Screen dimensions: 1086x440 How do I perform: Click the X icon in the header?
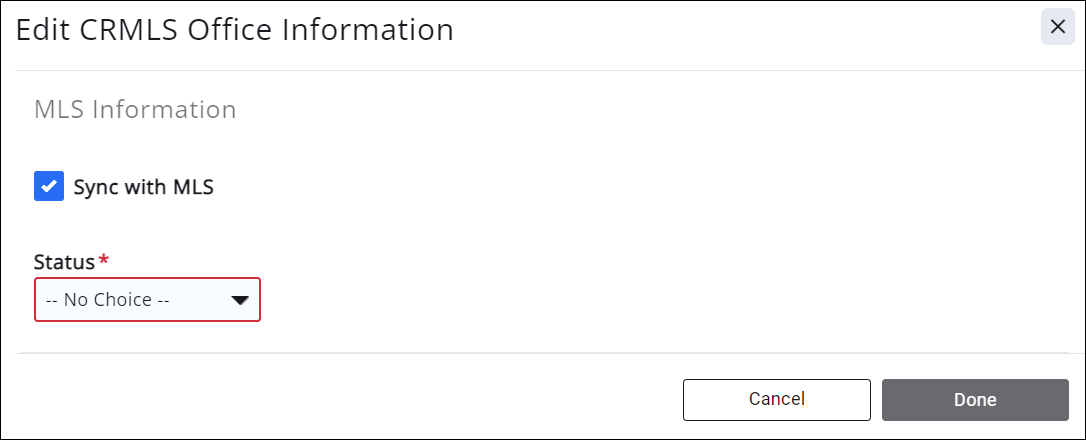point(1057,27)
